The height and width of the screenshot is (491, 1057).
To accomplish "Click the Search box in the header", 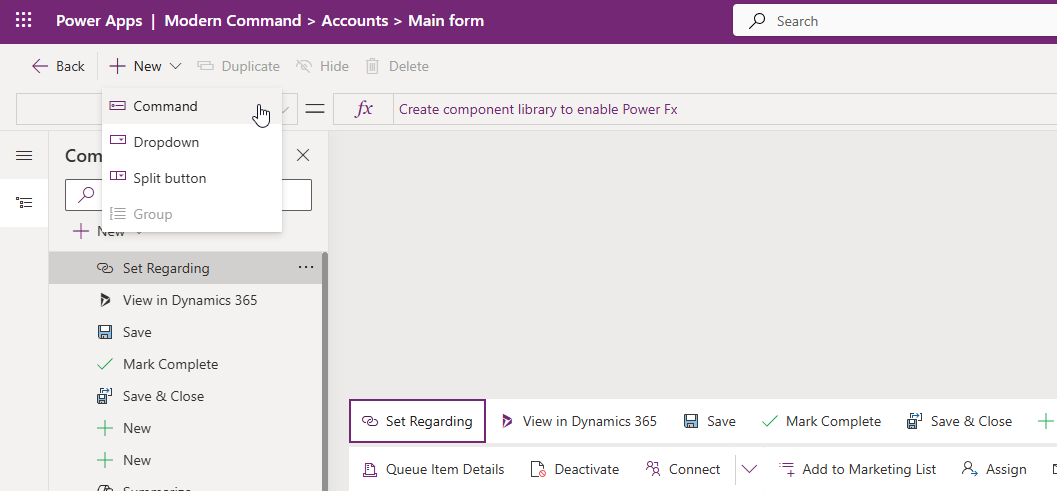I will pos(895,21).
